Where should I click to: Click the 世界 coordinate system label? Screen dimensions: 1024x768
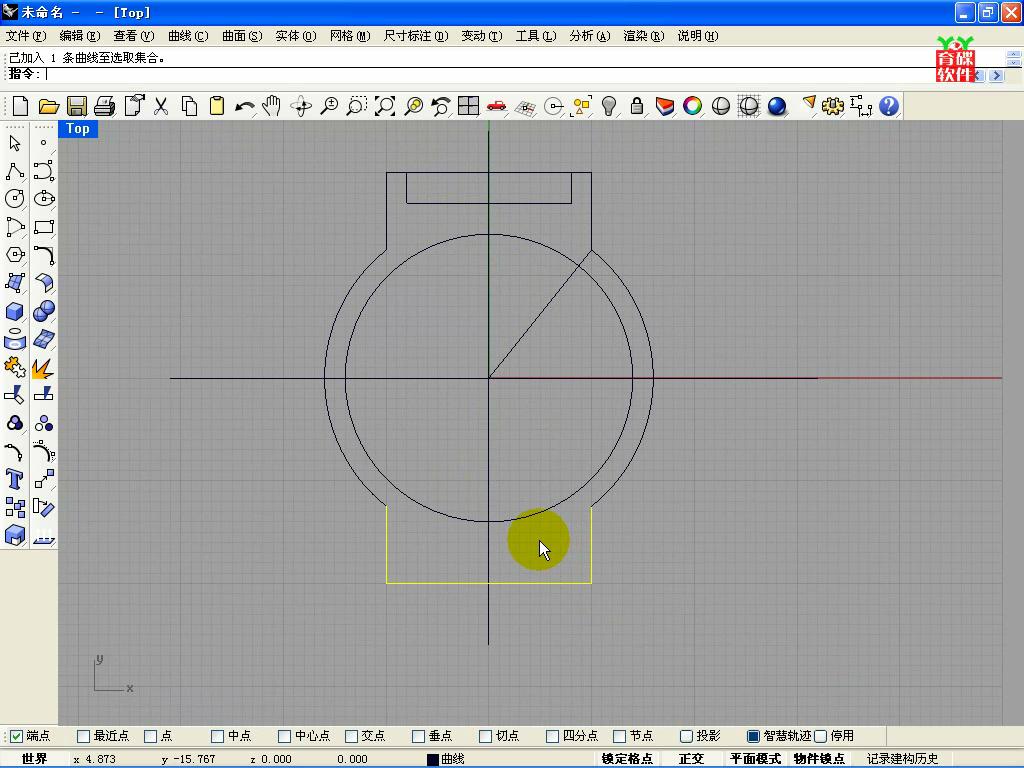[x=34, y=759]
